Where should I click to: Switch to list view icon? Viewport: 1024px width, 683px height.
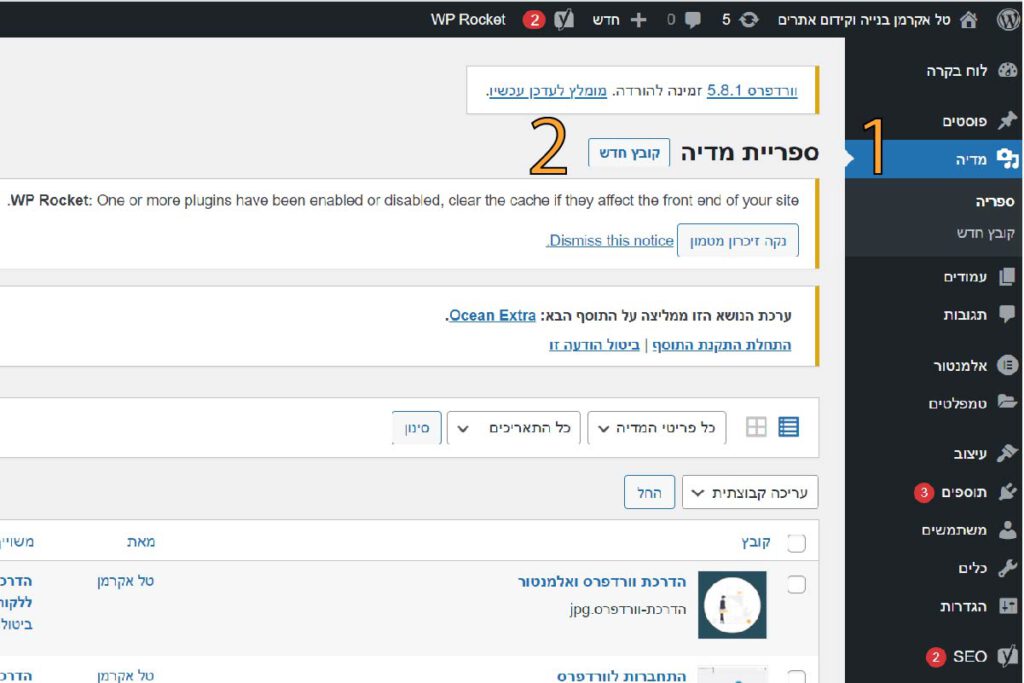tap(788, 427)
